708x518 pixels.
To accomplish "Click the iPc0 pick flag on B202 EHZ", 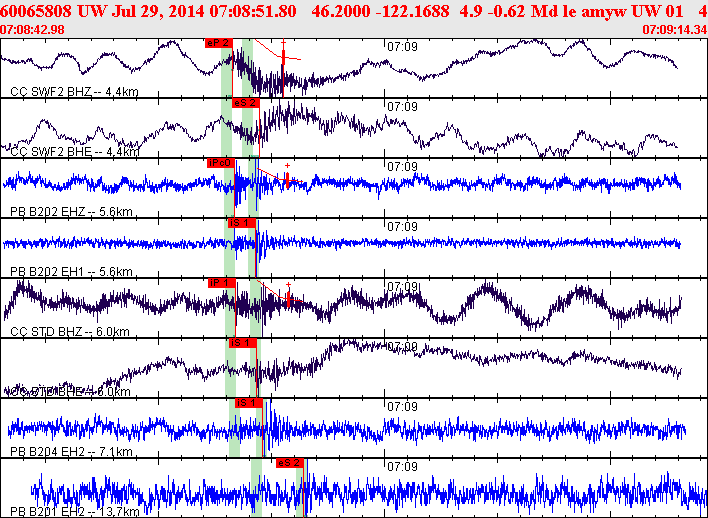I will [221, 163].
